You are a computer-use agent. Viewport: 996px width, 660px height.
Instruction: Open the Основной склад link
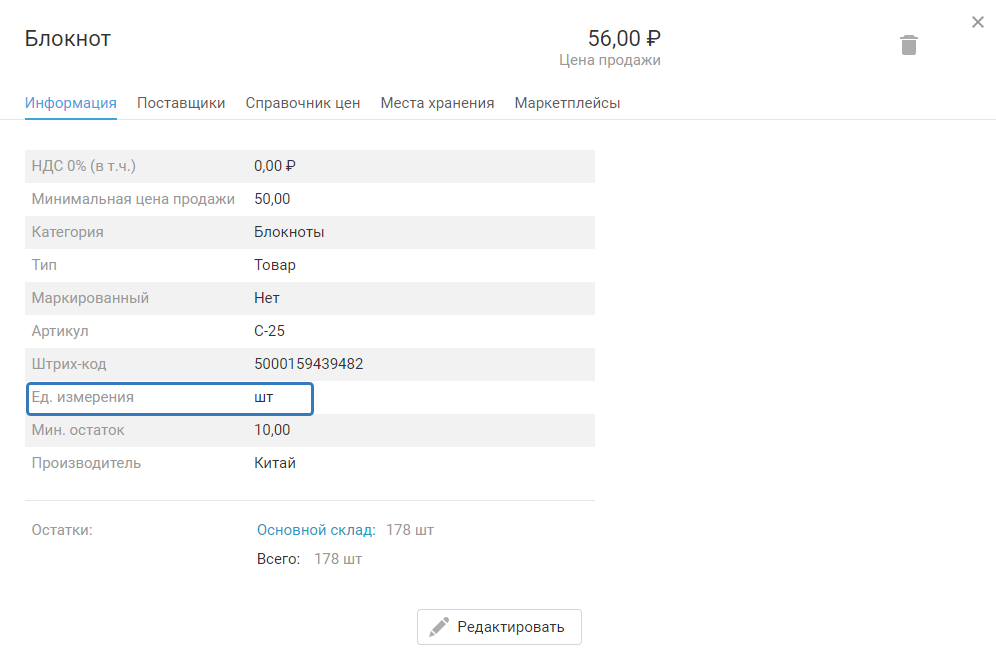pyautogui.click(x=316, y=530)
